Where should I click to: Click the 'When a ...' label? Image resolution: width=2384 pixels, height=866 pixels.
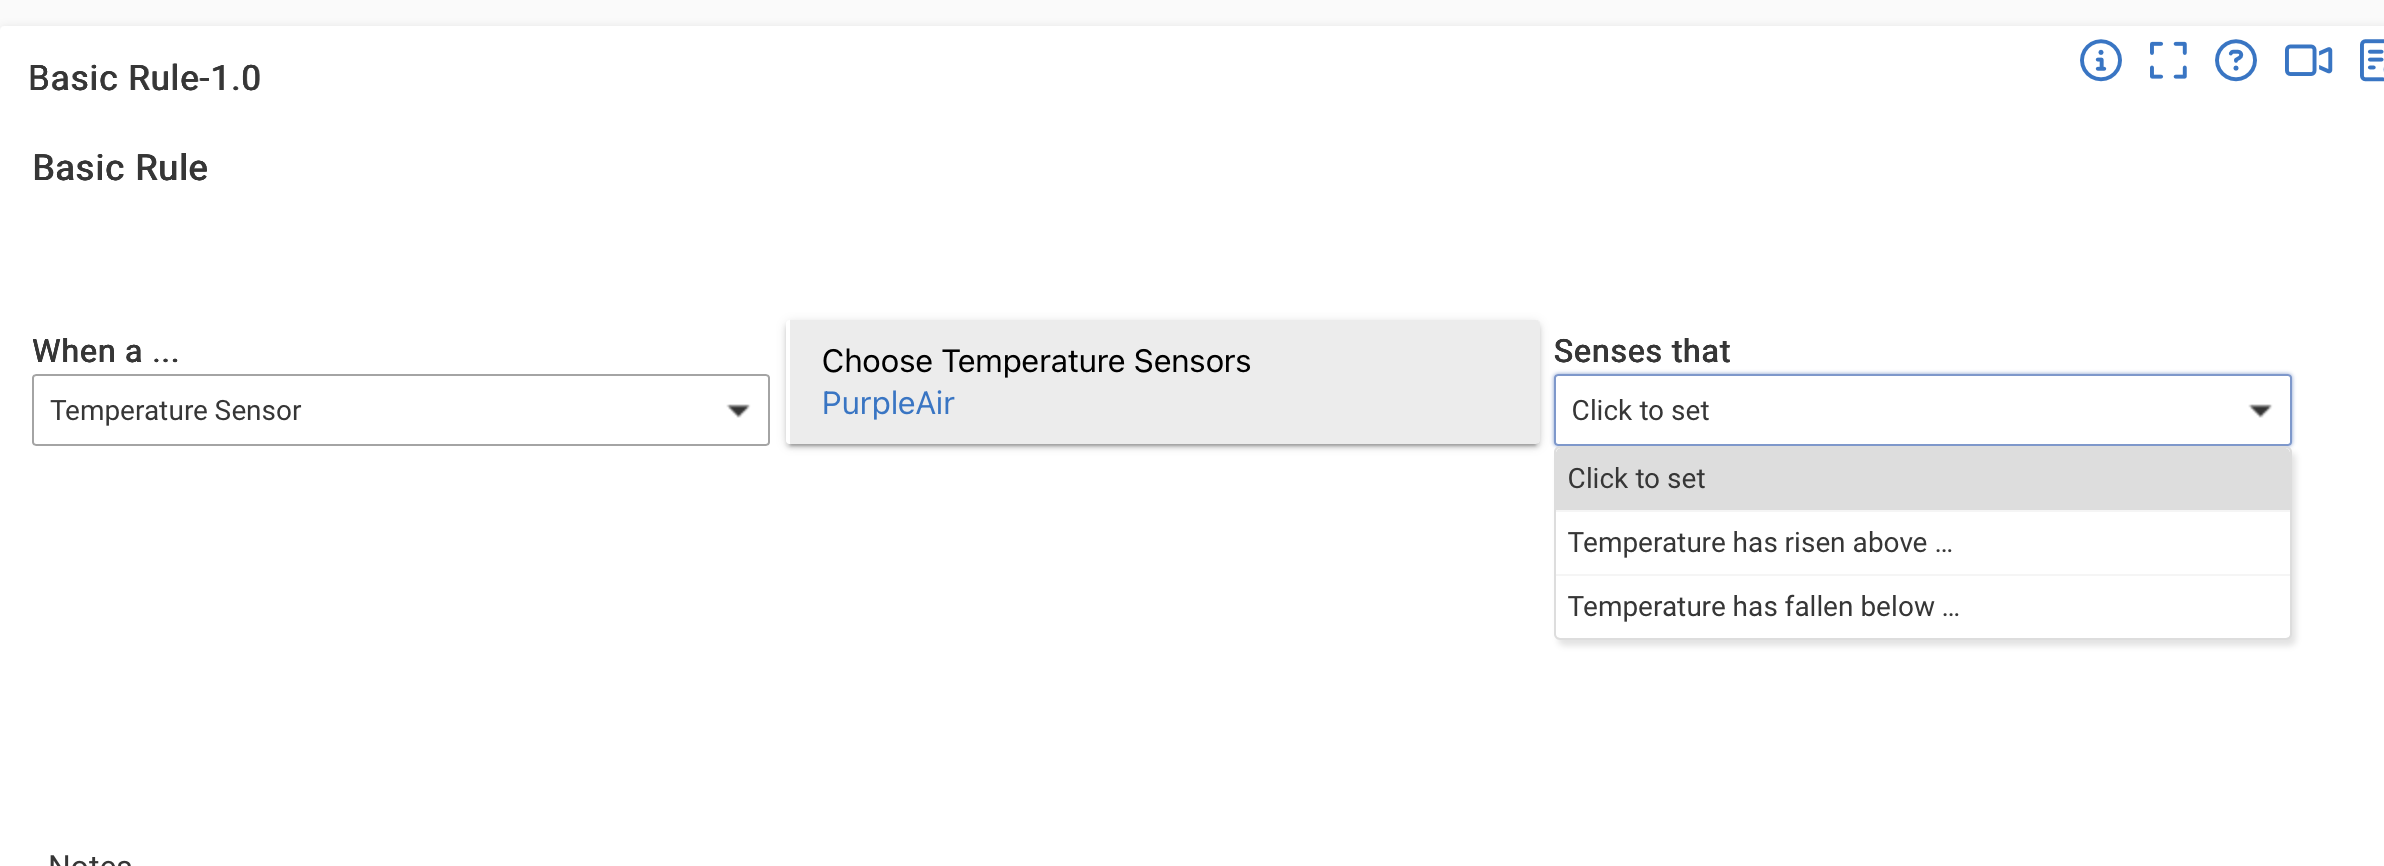(106, 351)
